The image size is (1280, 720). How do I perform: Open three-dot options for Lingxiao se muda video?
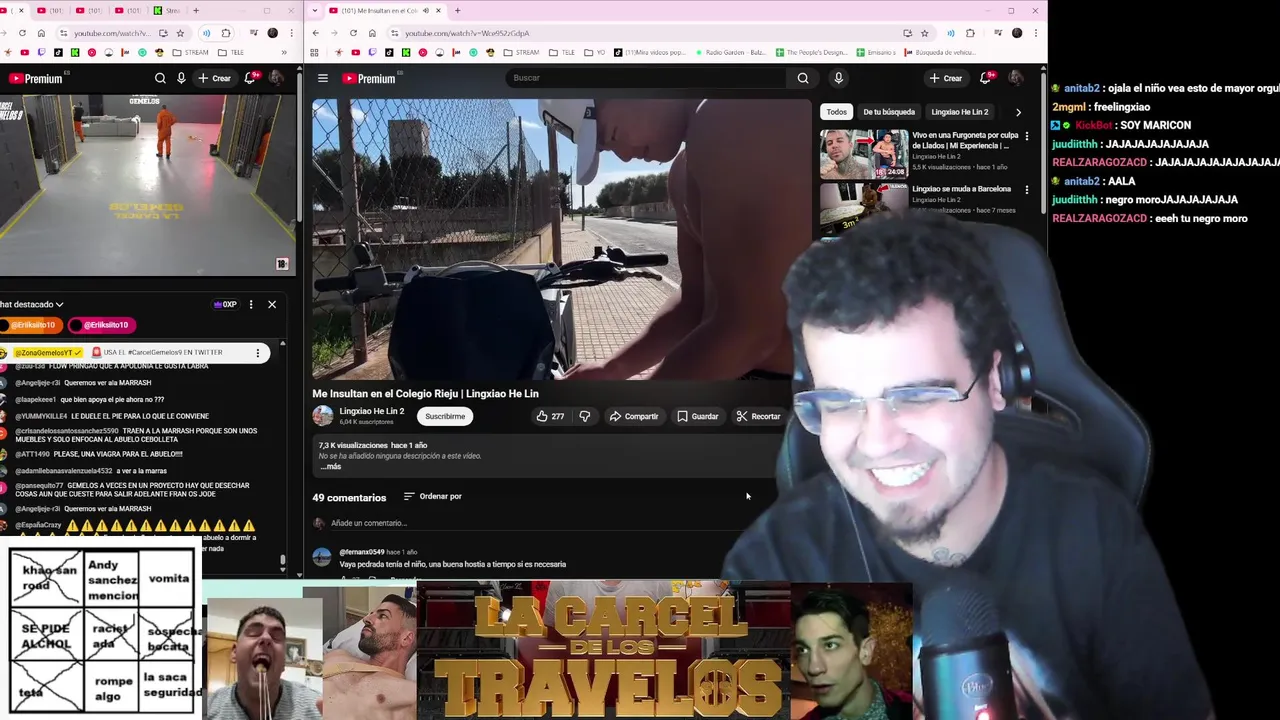pyautogui.click(x=1026, y=189)
